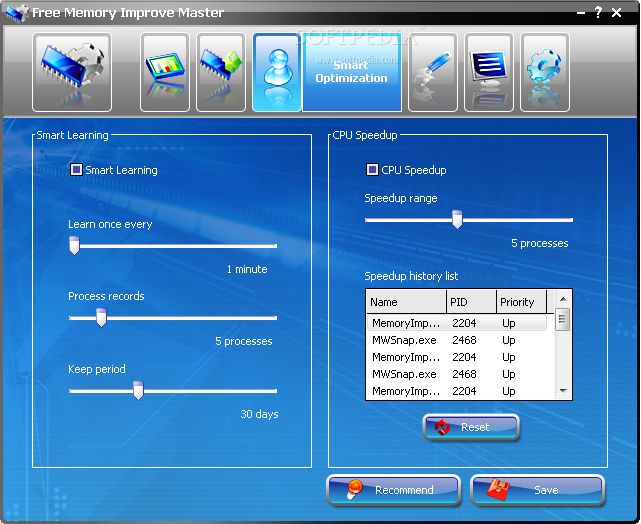641x524 pixels.
Task: Click the red floppy disk Save icon
Action: click(498, 490)
